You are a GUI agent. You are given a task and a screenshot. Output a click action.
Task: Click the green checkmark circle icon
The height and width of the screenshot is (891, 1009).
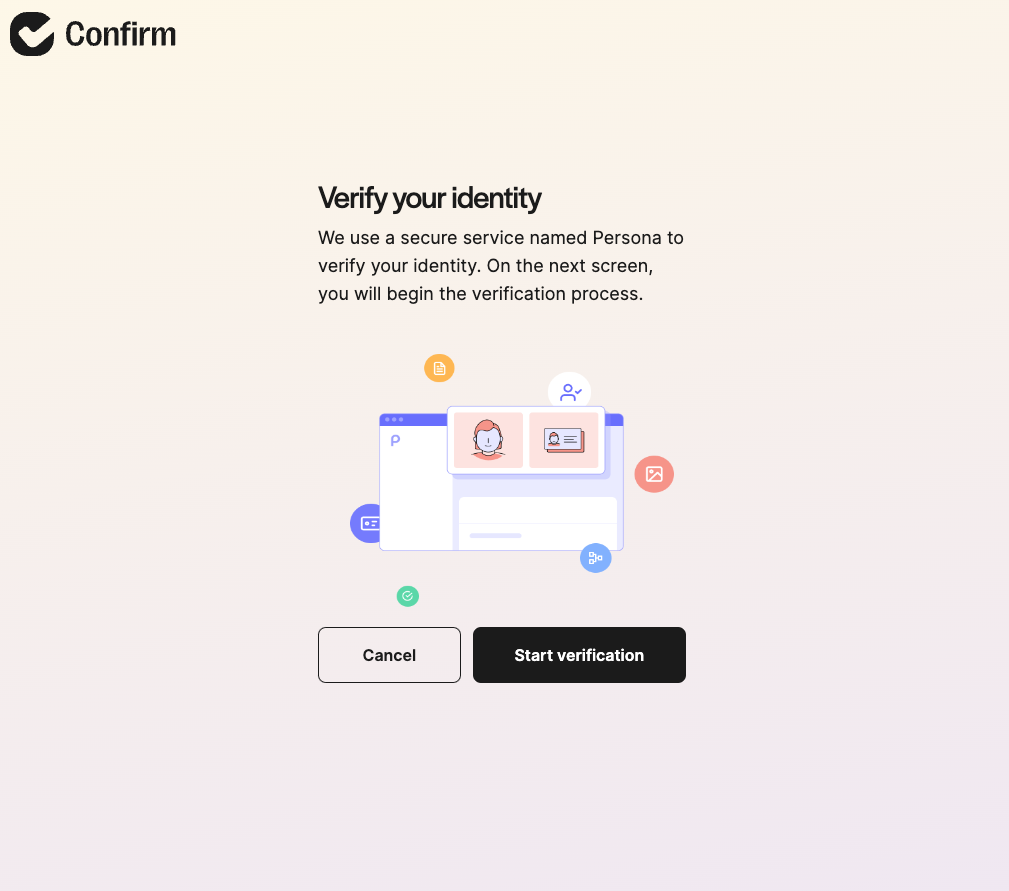[408, 596]
